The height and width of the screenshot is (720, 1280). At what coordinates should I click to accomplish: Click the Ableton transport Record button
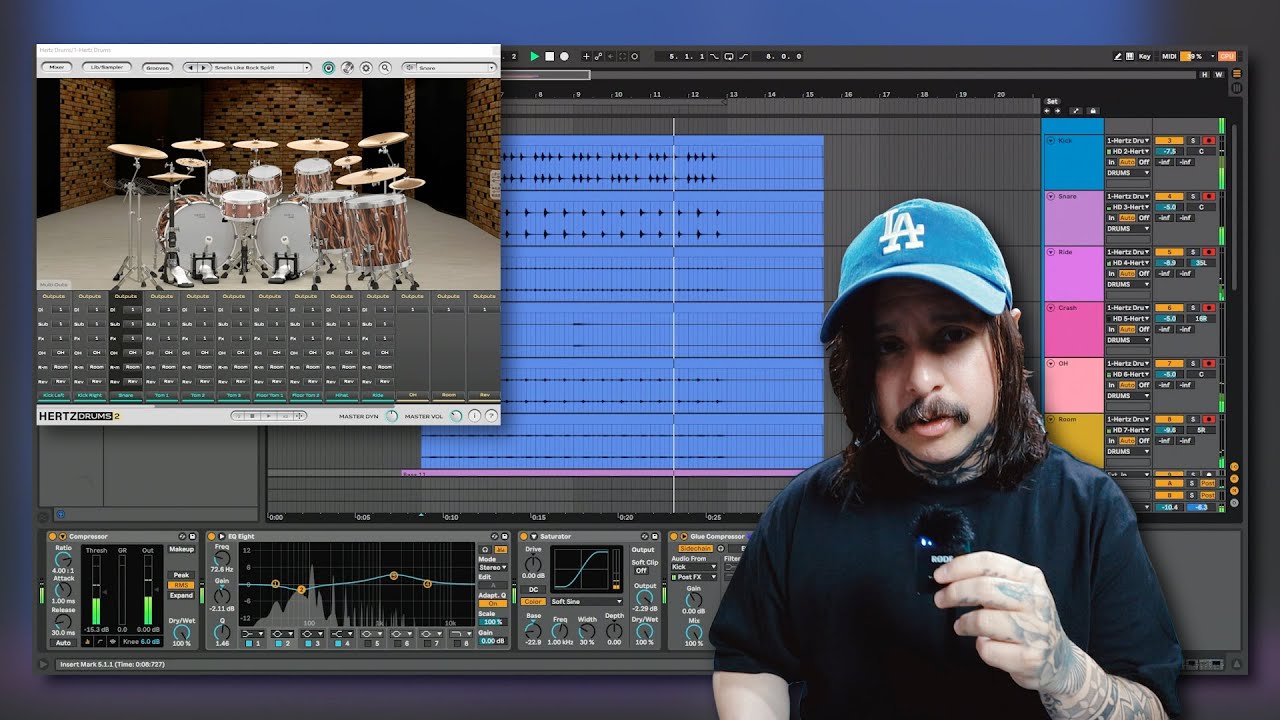pyautogui.click(x=564, y=57)
